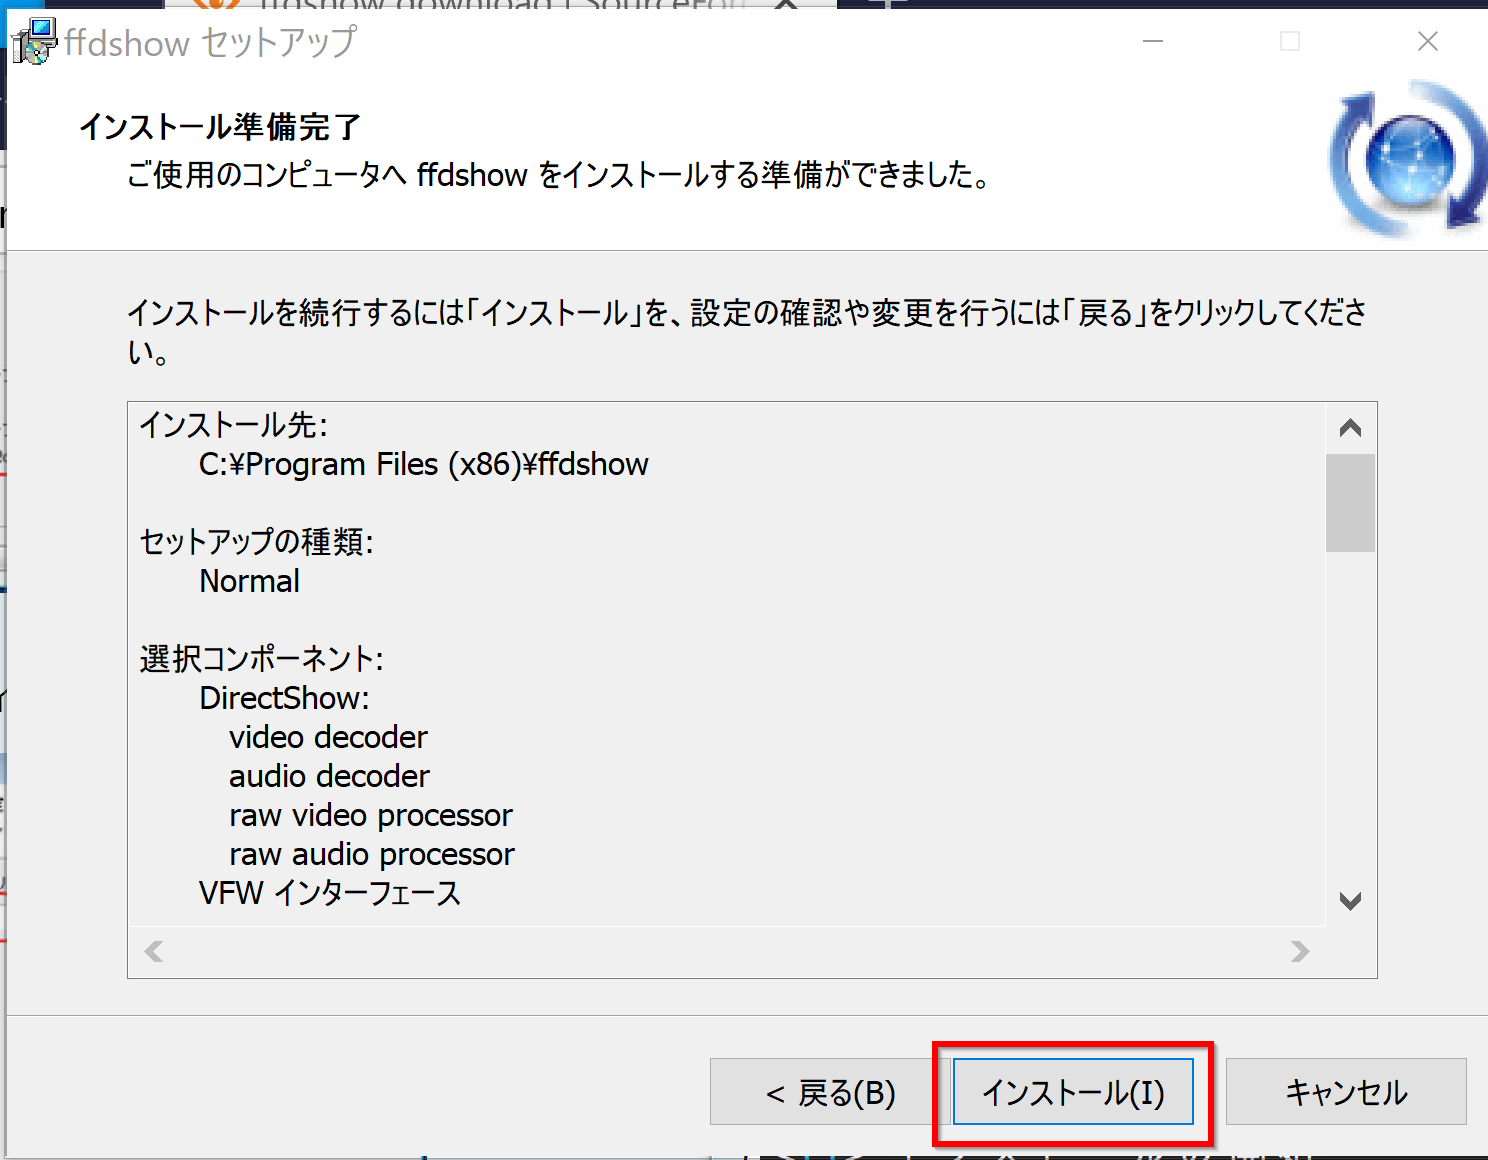This screenshot has height=1160, width=1488.
Task: Click the '選択コンポーネント:' label
Action: 262,659
